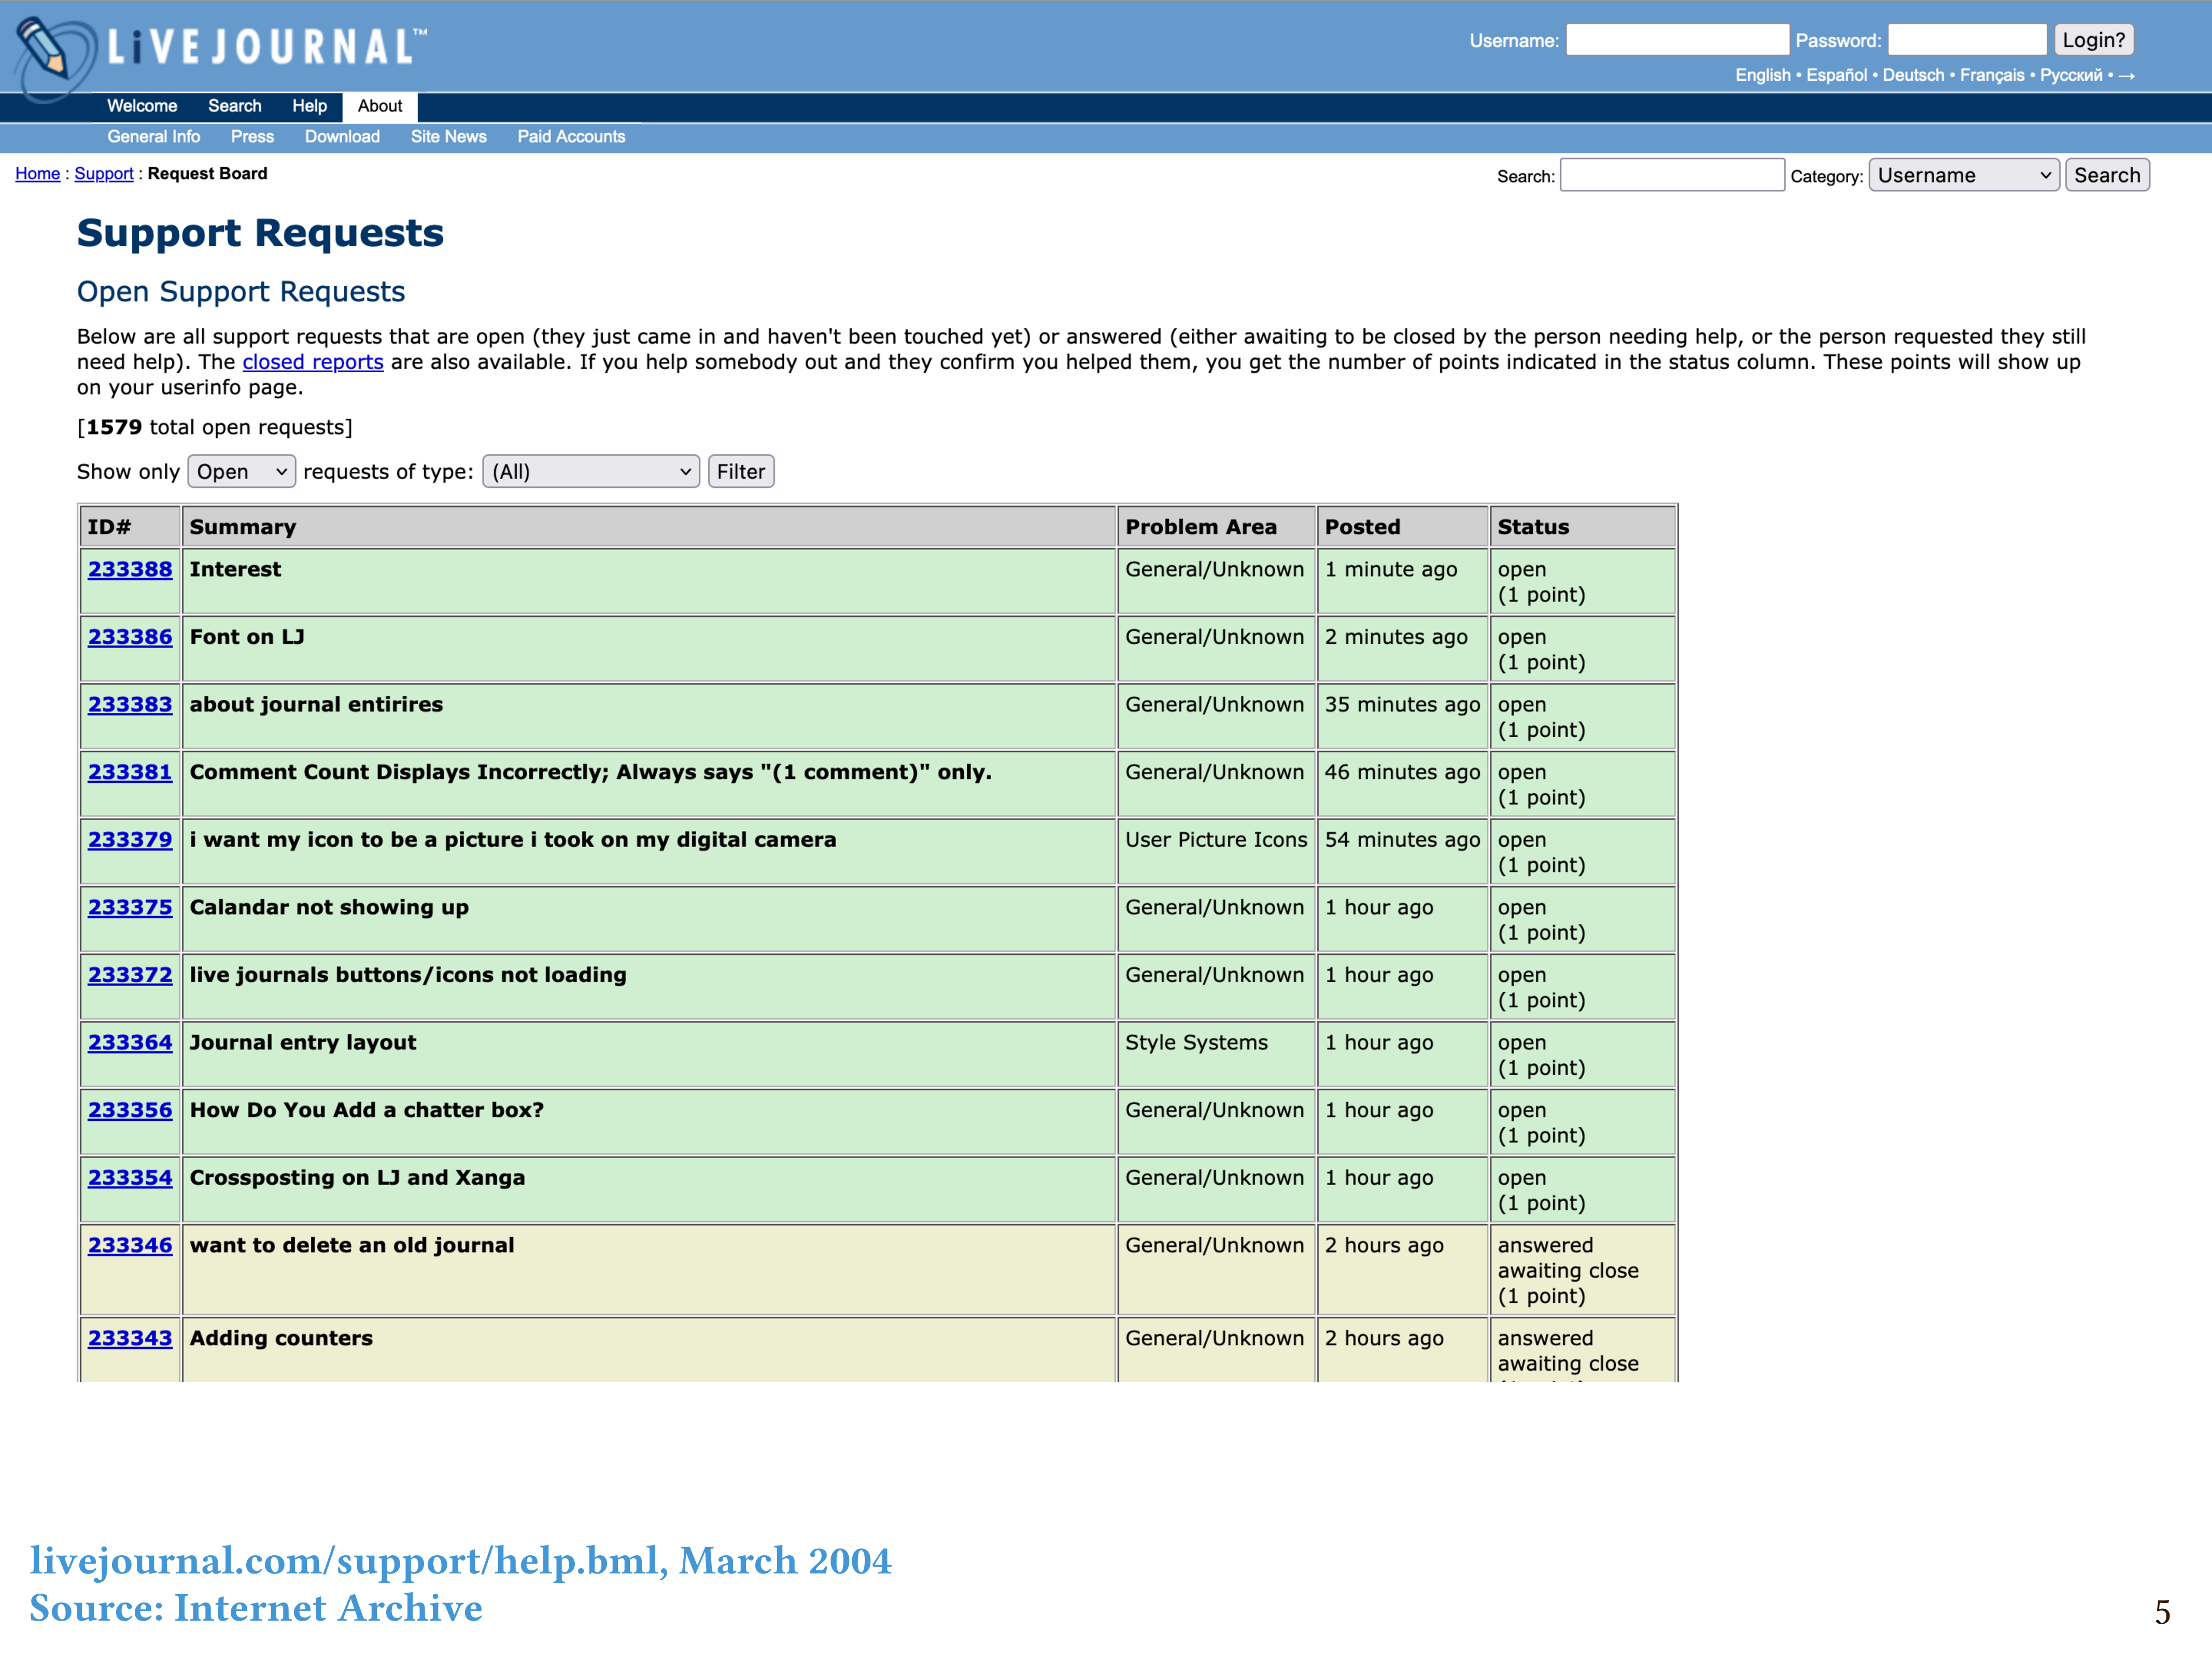The height and width of the screenshot is (1659, 2212).
Task: Click the Password login field
Action: pyautogui.click(x=1966, y=40)
